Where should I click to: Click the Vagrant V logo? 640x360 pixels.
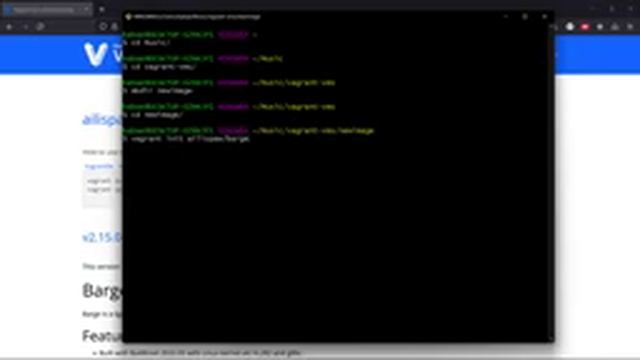[x=95, y=54]
